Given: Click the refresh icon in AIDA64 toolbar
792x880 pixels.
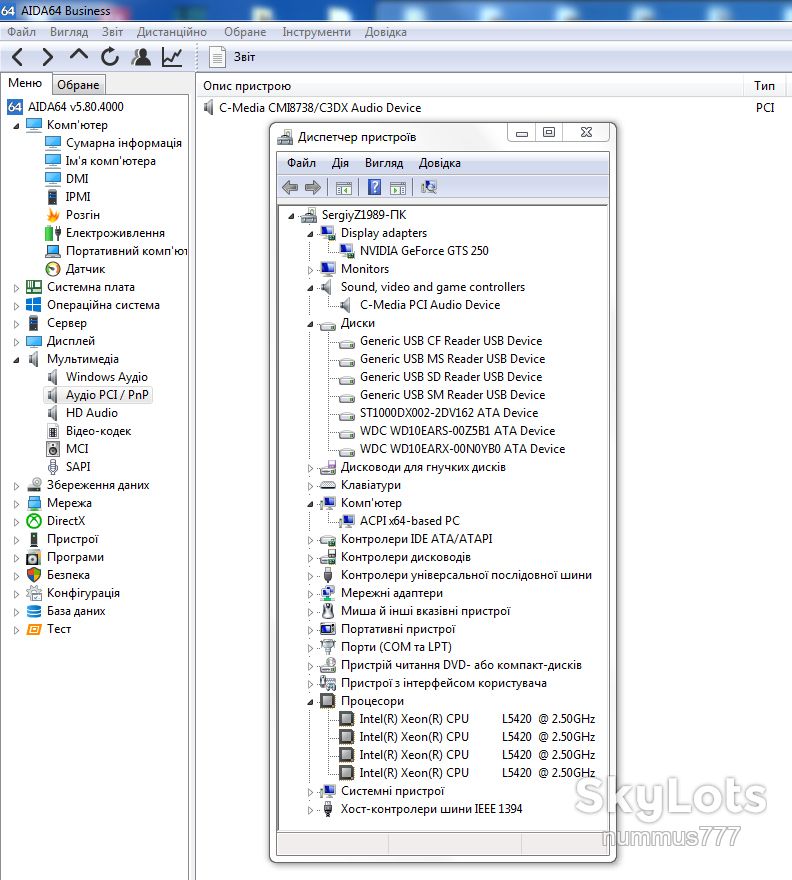Looking at the screenshot, I should (110, 57).
